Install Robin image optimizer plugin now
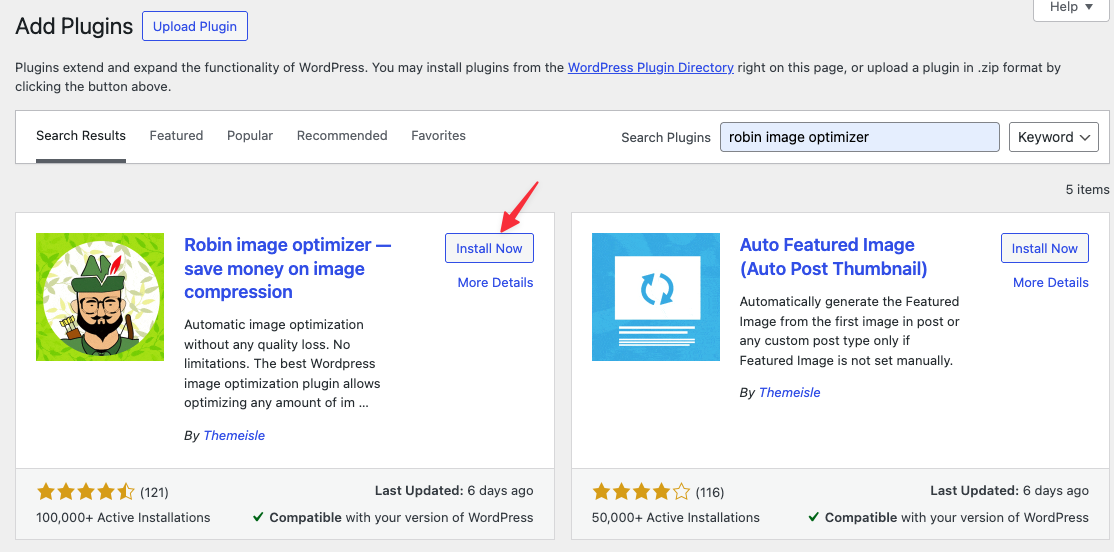The height and width of the screenshot is (552, 1114). click(x=489, y=249)
